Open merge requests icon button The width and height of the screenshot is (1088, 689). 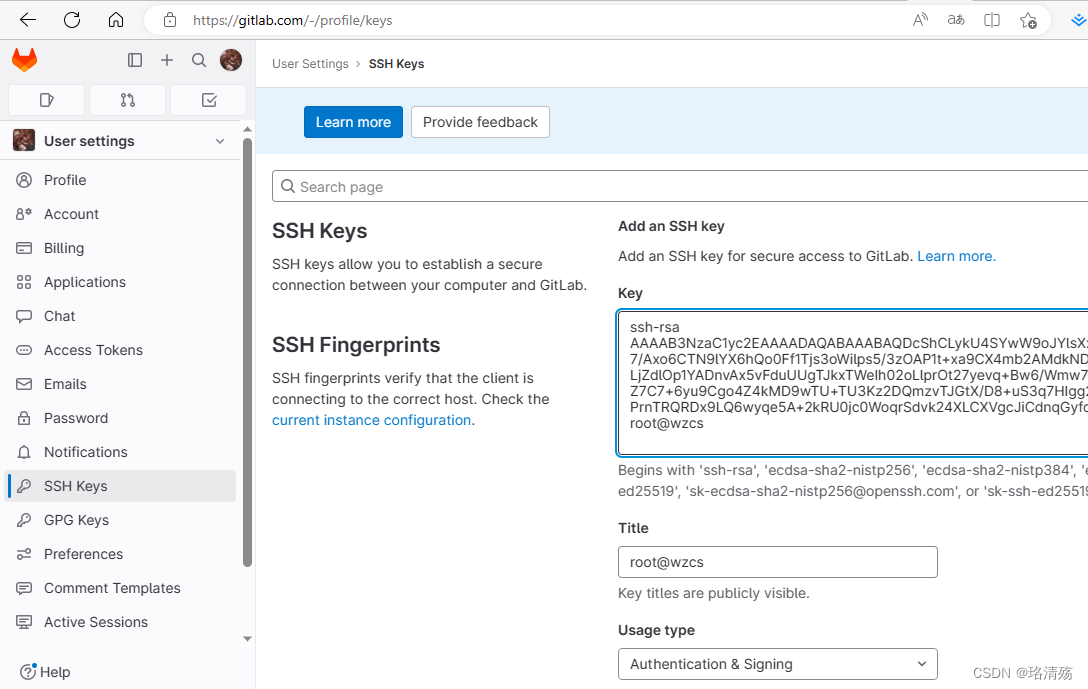[x=128, y=100]
